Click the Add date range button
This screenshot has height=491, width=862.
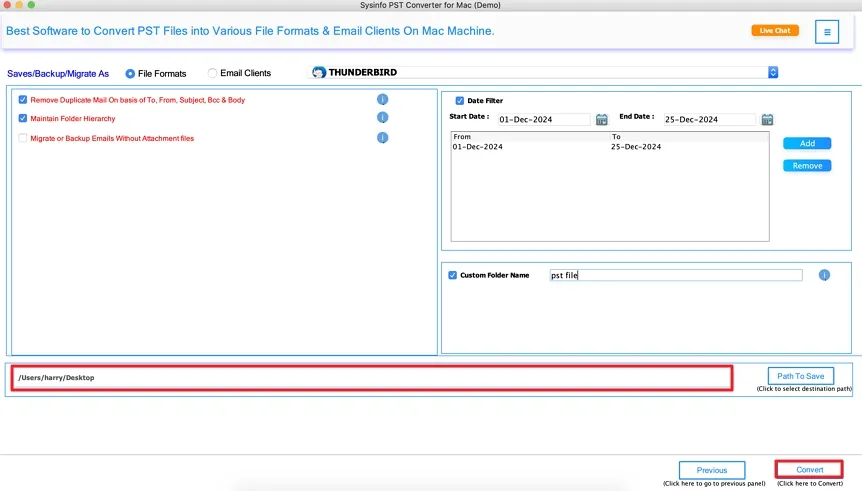807,144
